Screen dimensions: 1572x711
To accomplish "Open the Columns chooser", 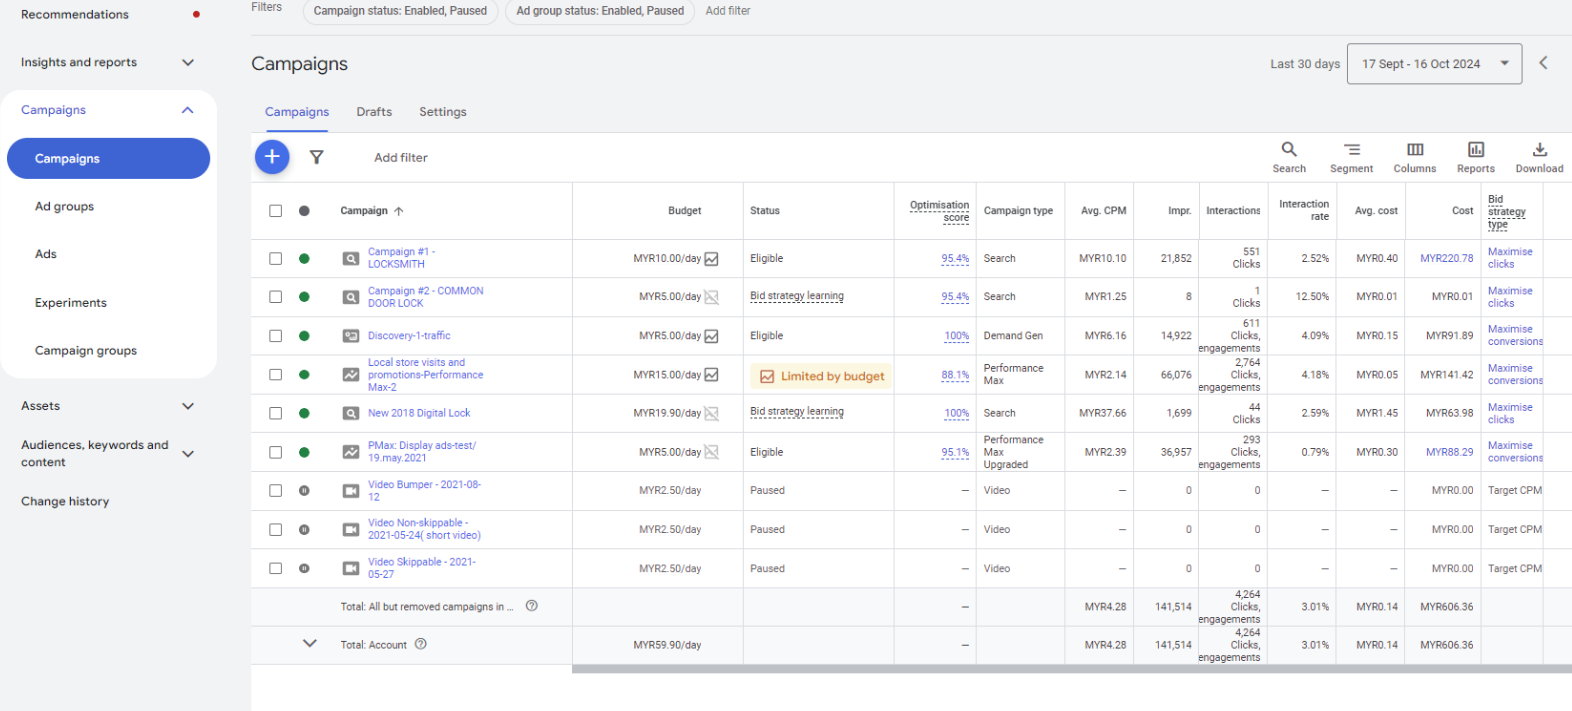I will [1414, 156].
